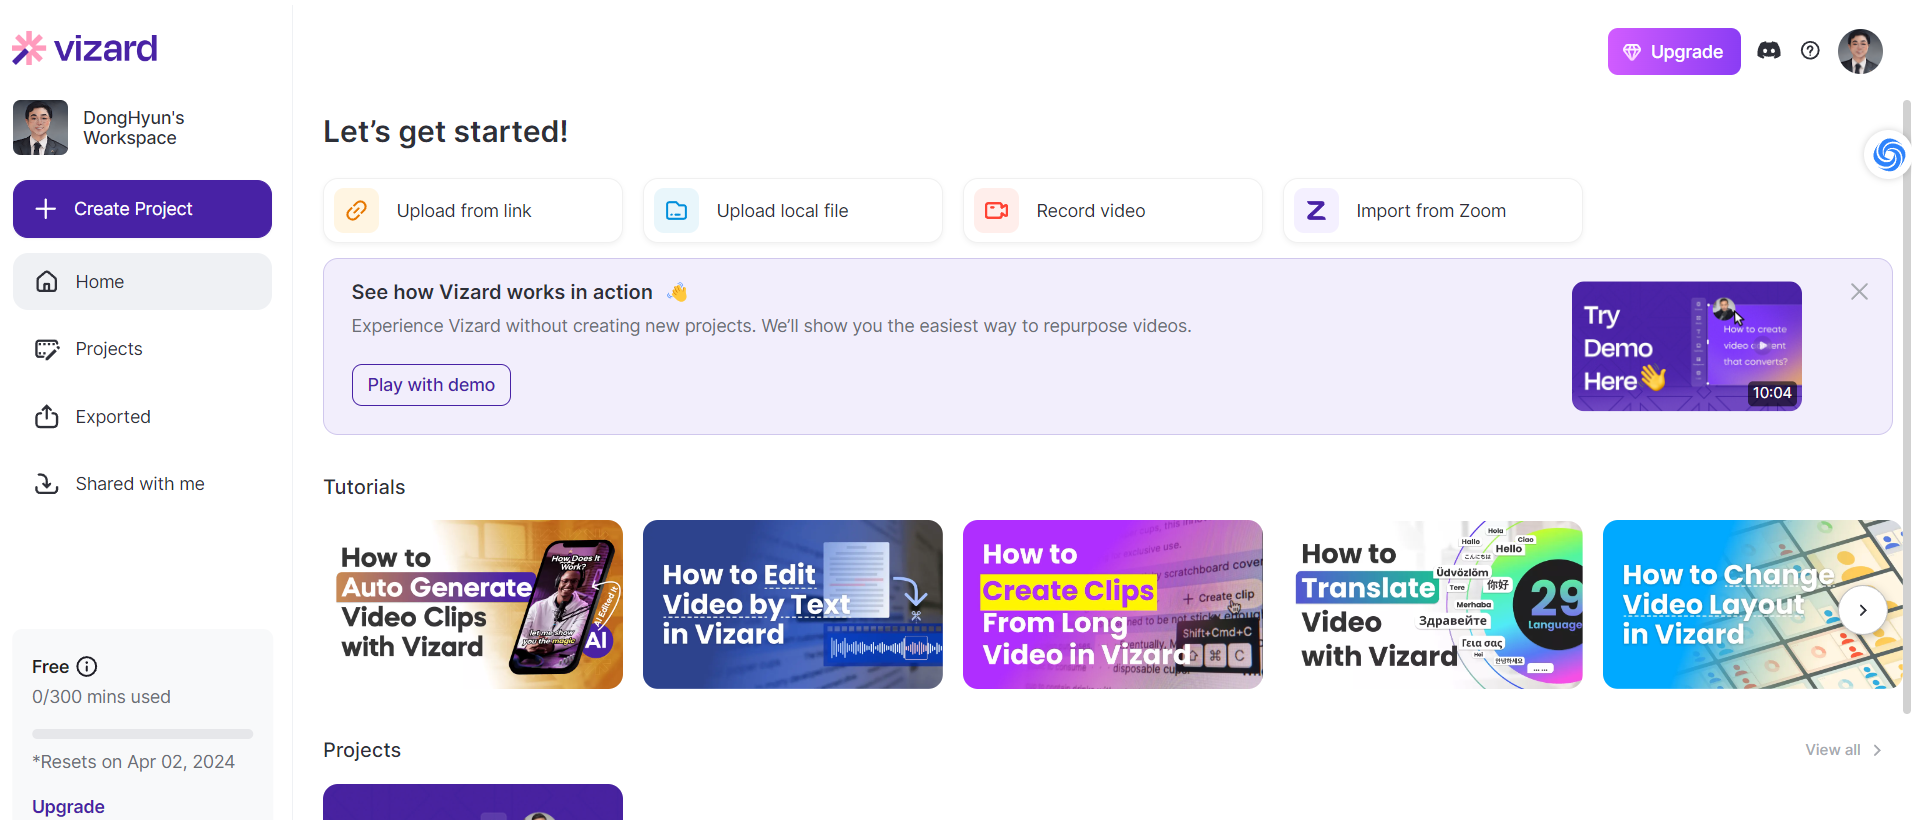
Task: Click the Exported share icon
Action: (x=47, y=416)
